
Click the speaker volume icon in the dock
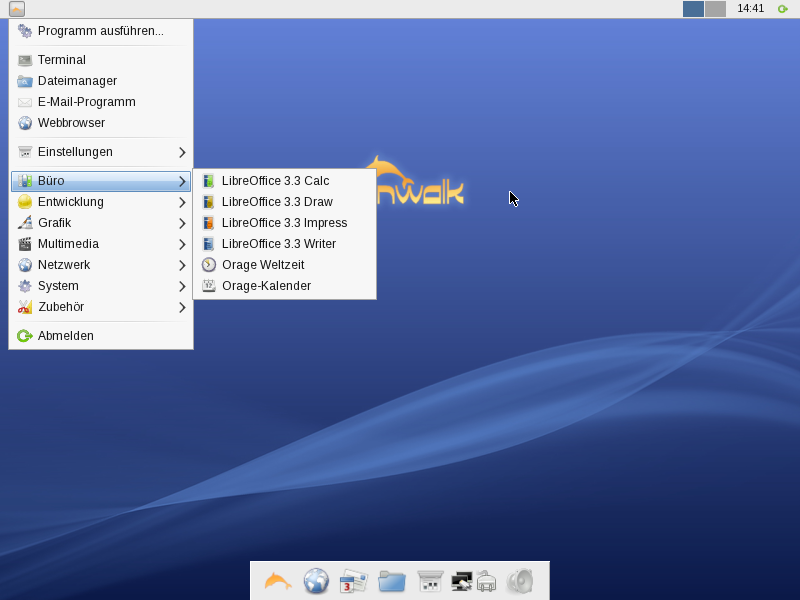click(520, 581)
